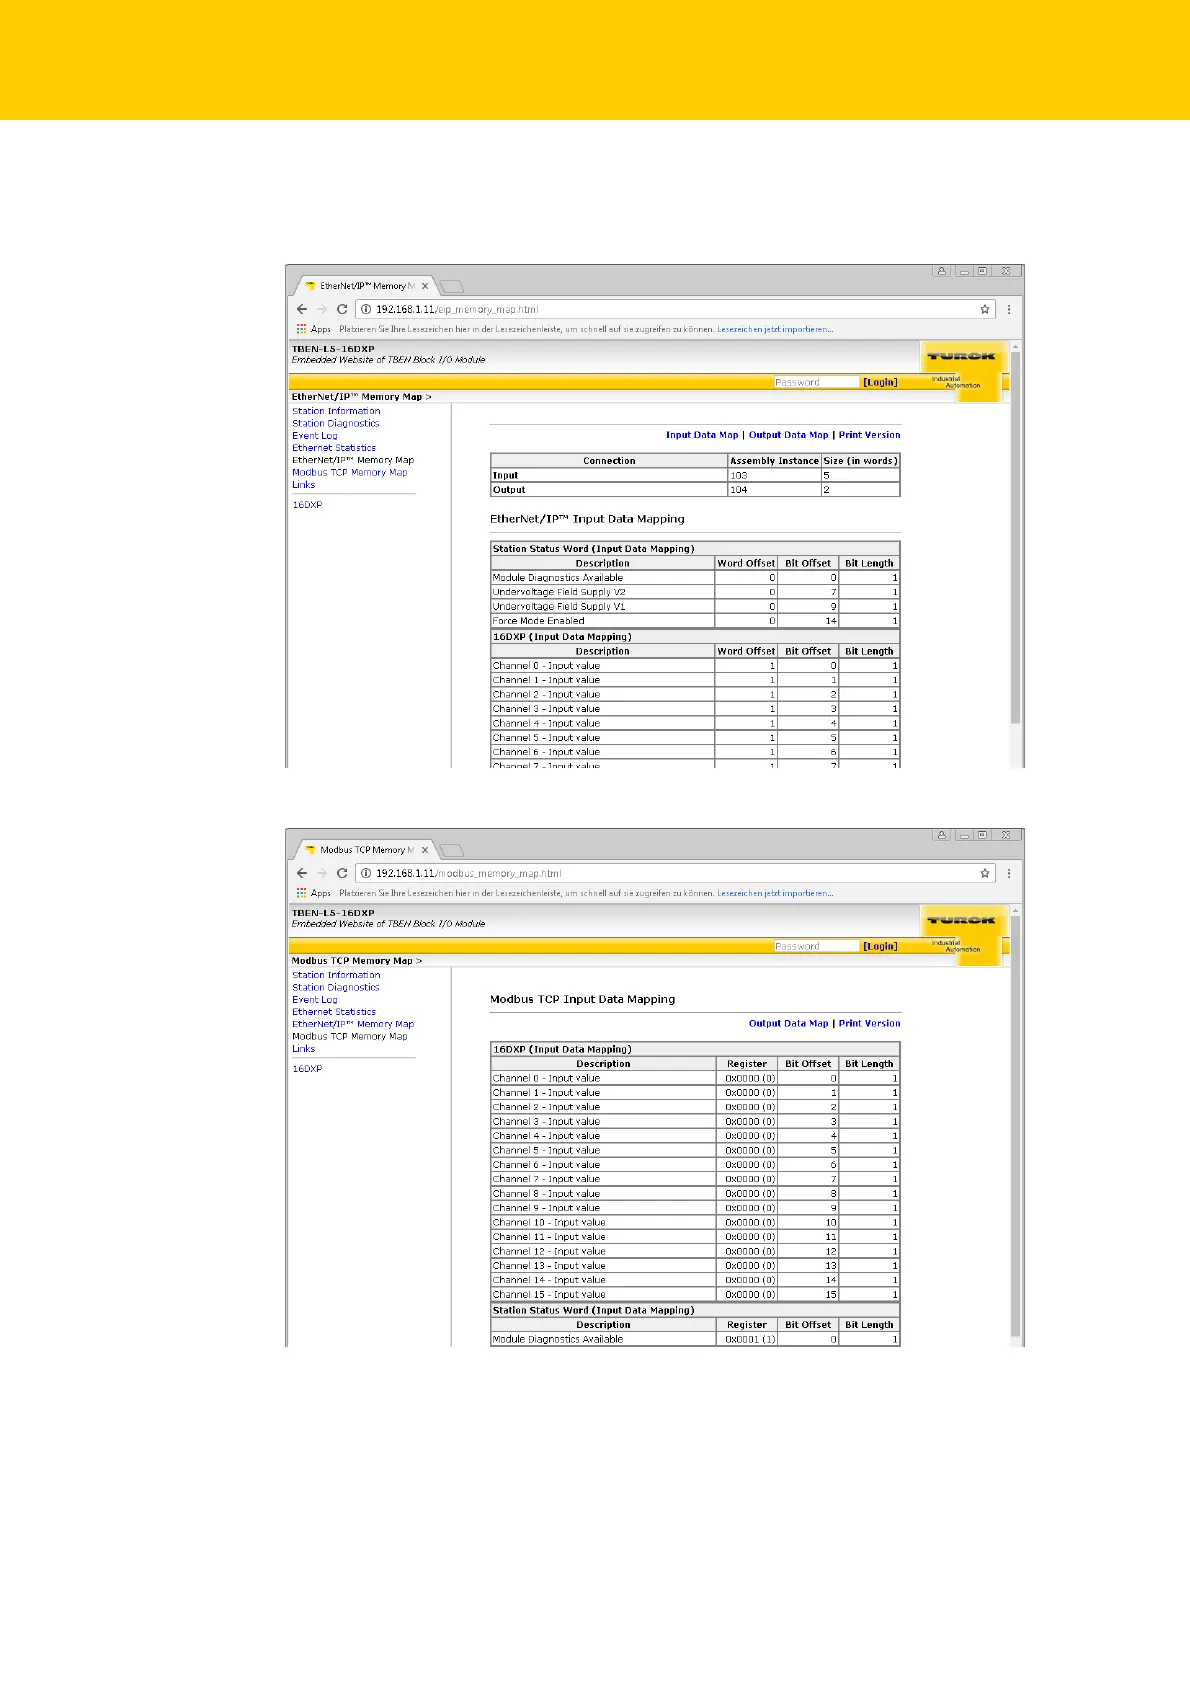1190x1684 pixels.
Task: Click 'Undervoltage Field Supply V1' row text
Action: [558, 607]
